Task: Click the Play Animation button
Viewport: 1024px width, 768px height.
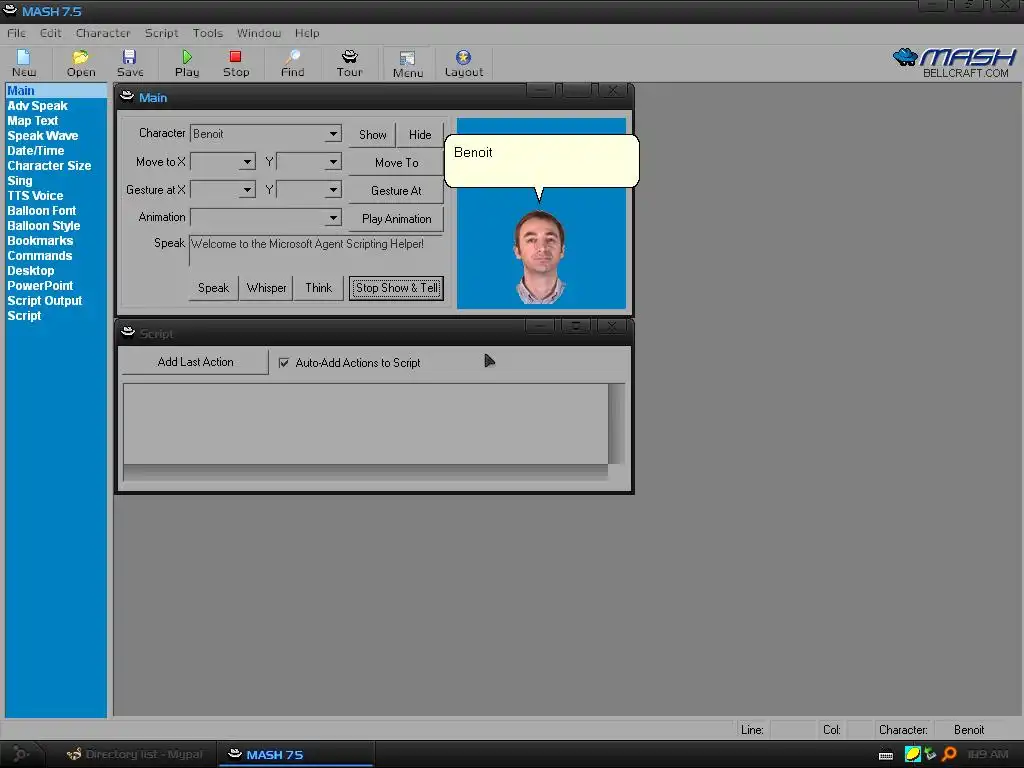Action: (x=396, y=219)
